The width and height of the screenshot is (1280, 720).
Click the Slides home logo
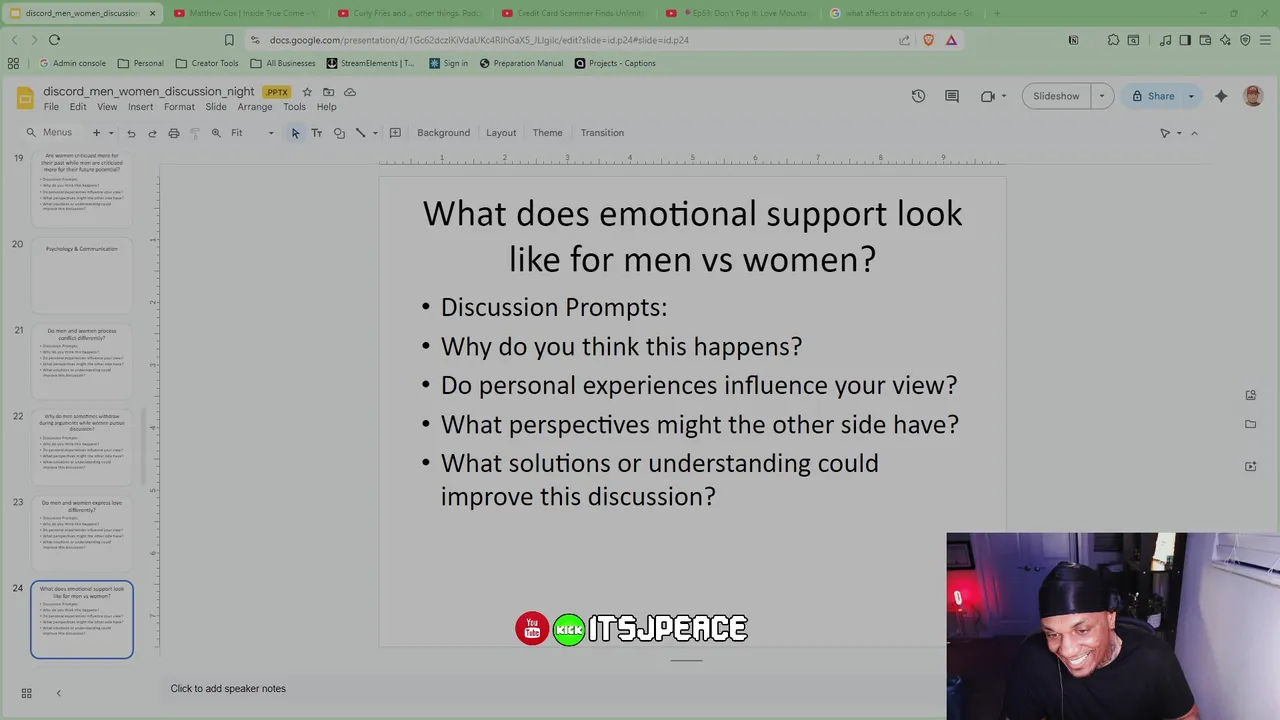pyautogui.click(x=25, y=98)
